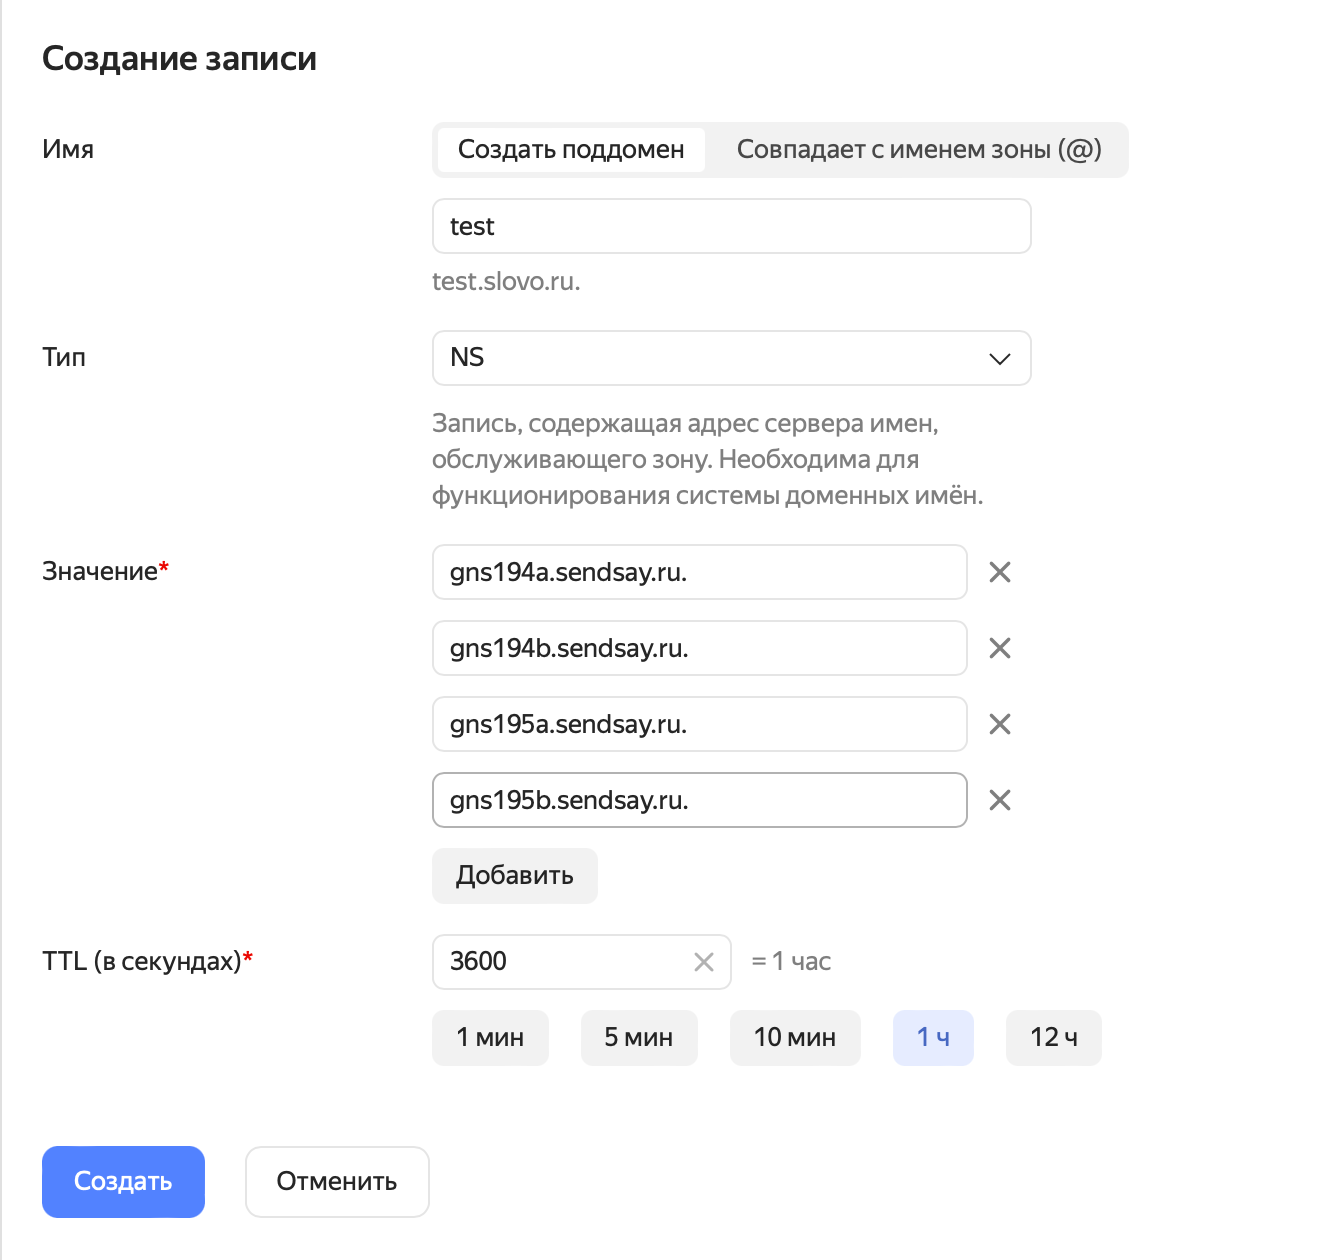This screenshot has width=1330, height=1260.
Task: Delete the gns194b.sendsay.ru. value entry
Action: coord(999,648)
